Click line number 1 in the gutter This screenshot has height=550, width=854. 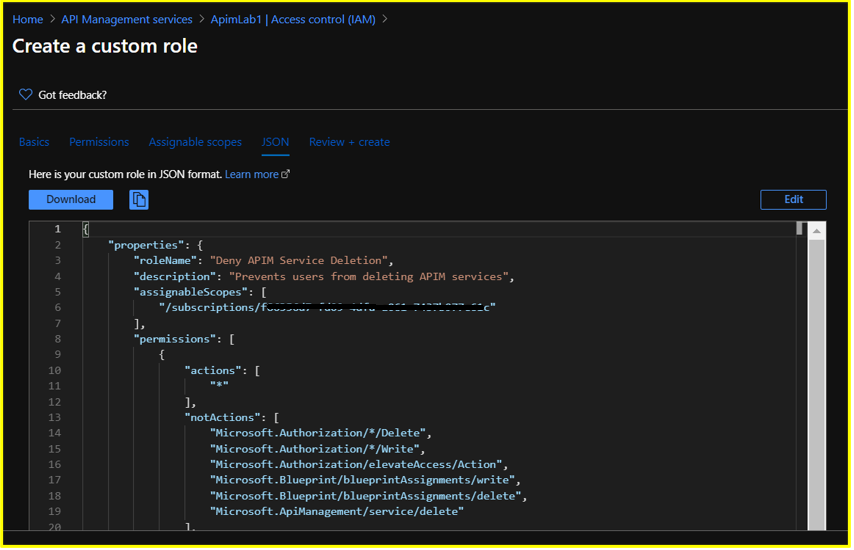tap(57, 229)
